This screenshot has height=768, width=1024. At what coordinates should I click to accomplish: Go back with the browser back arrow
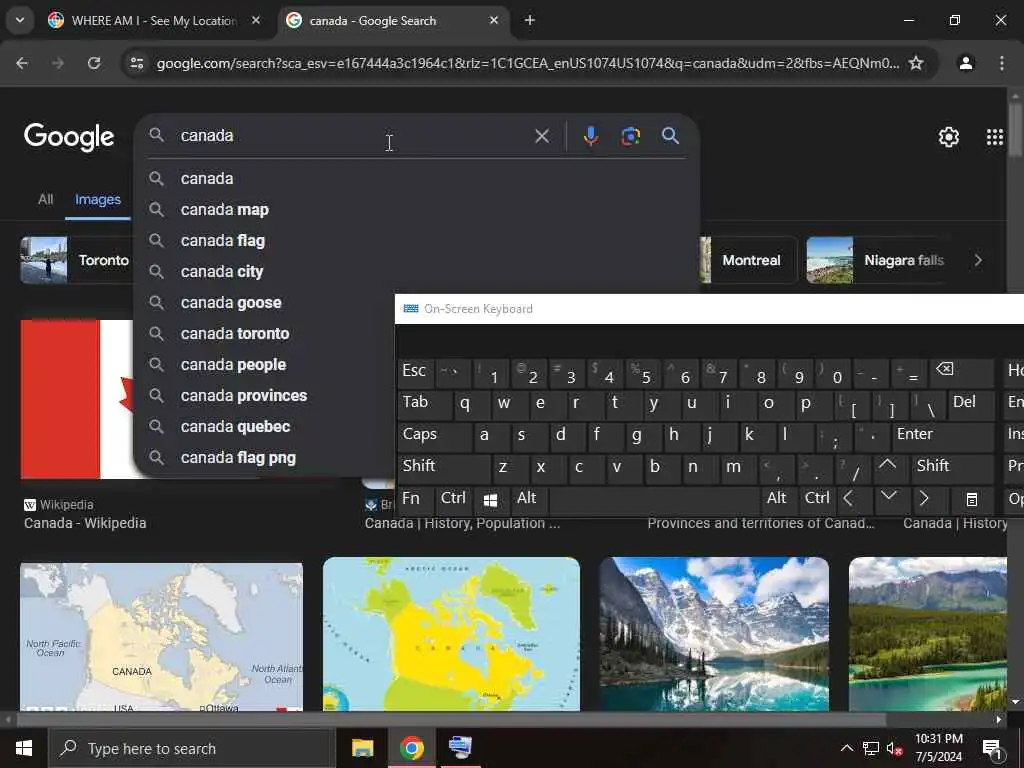coord(22,63)
